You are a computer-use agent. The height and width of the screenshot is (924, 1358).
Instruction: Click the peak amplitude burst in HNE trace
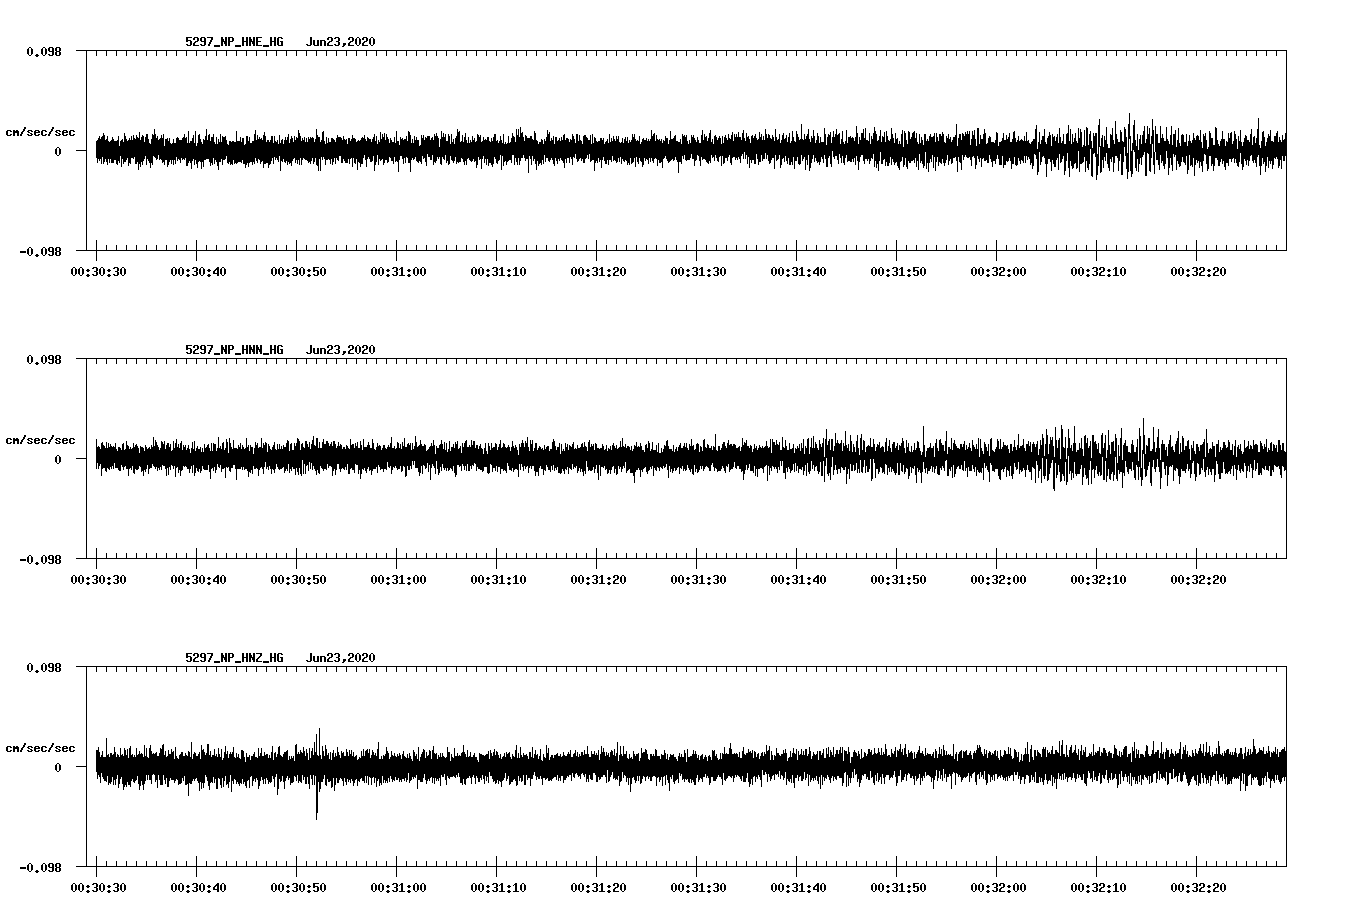click(1130, 146)
